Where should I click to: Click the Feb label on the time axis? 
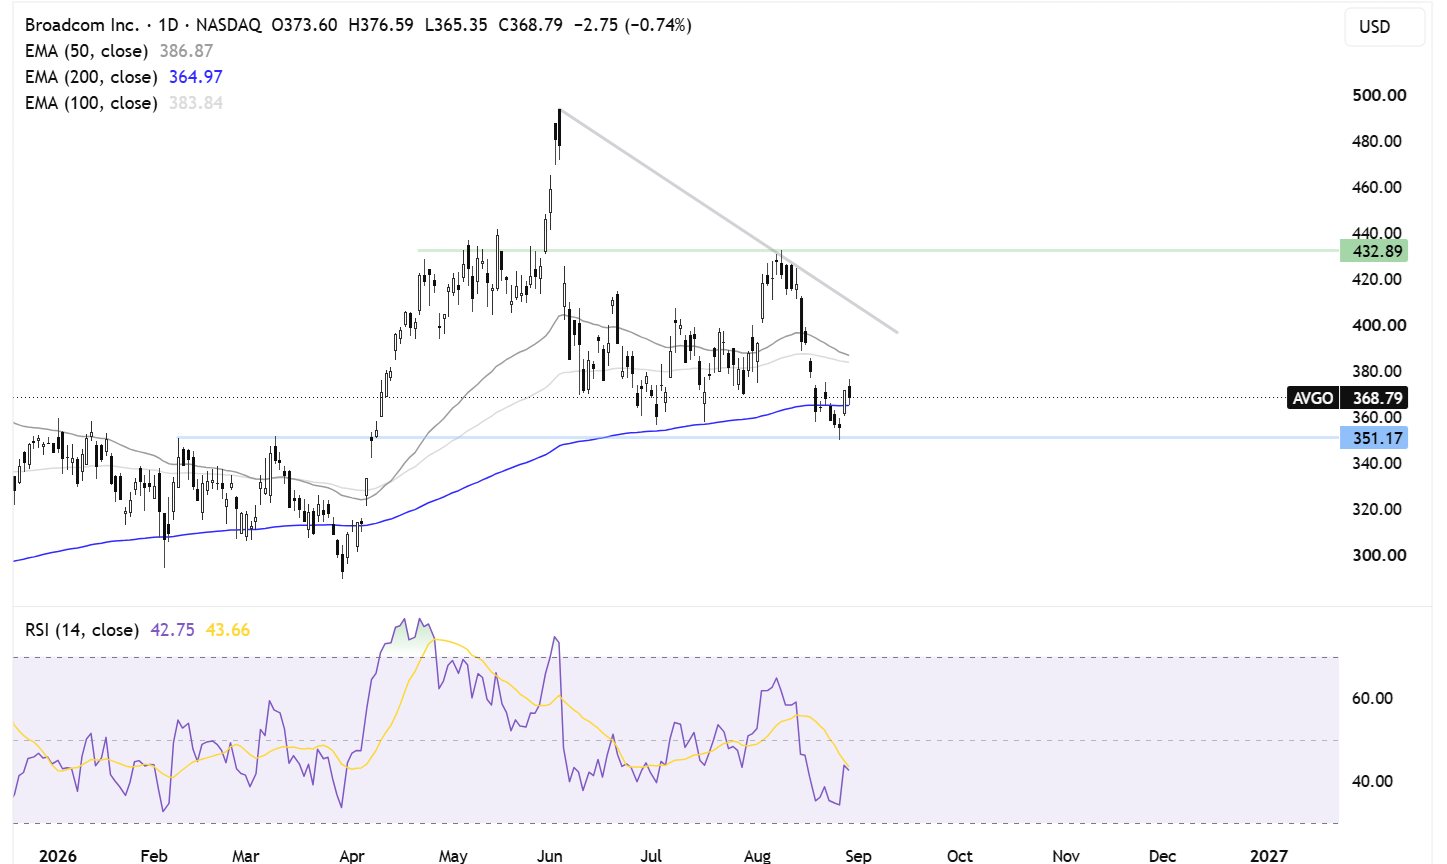click(154, 855)
